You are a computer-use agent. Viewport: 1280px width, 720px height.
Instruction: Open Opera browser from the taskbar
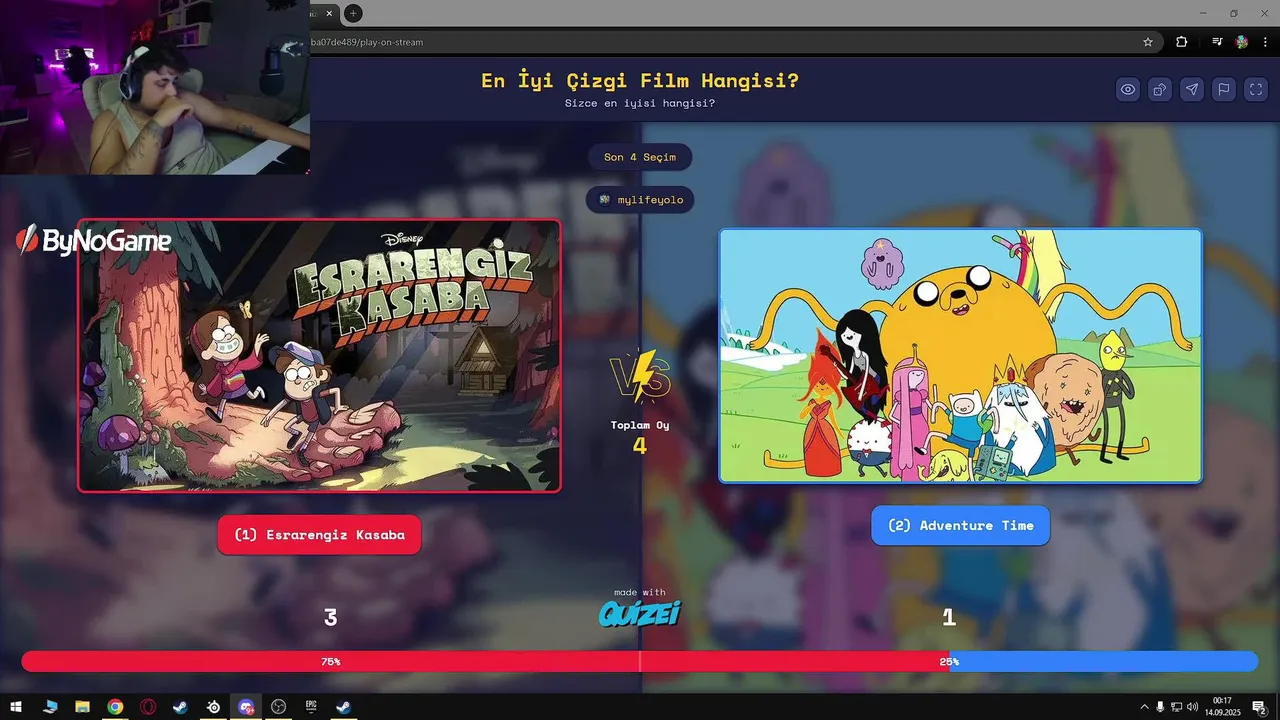(148, 707)
